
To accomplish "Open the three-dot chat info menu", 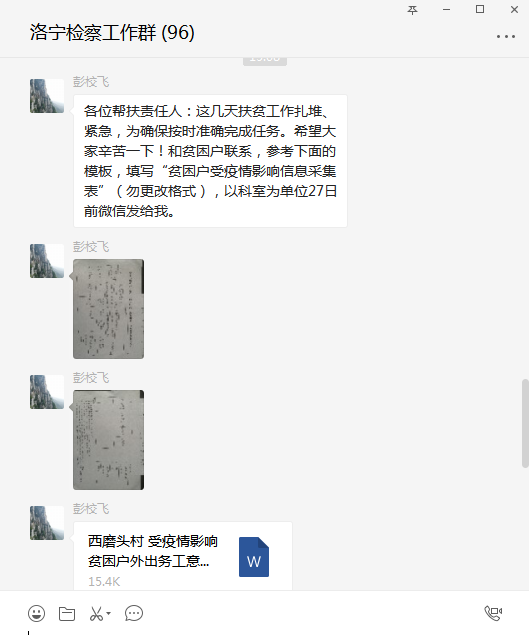I will pos(506,36).
